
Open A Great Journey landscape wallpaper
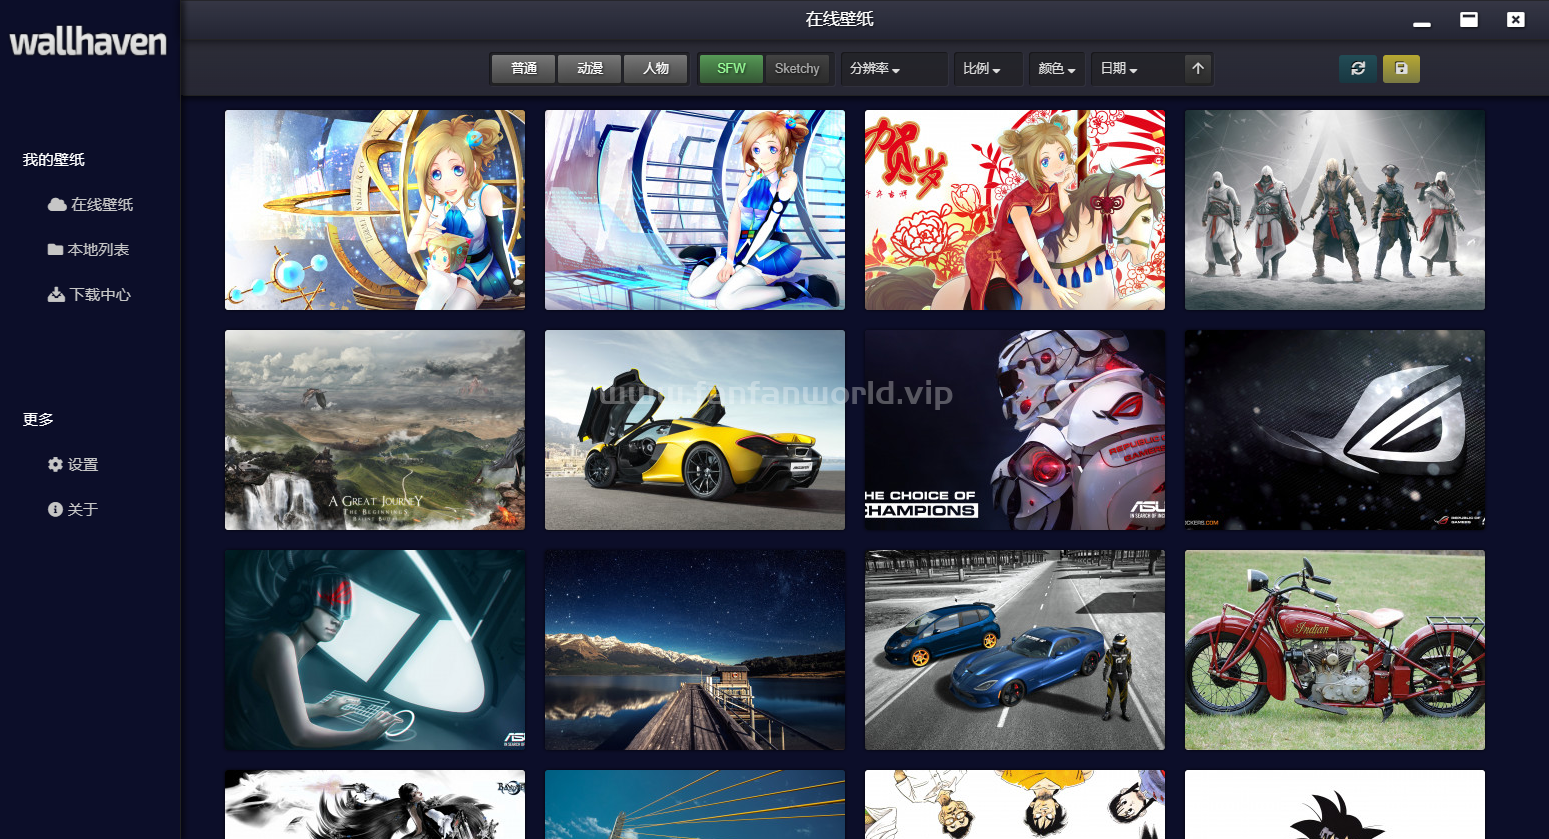pos(375,430)
